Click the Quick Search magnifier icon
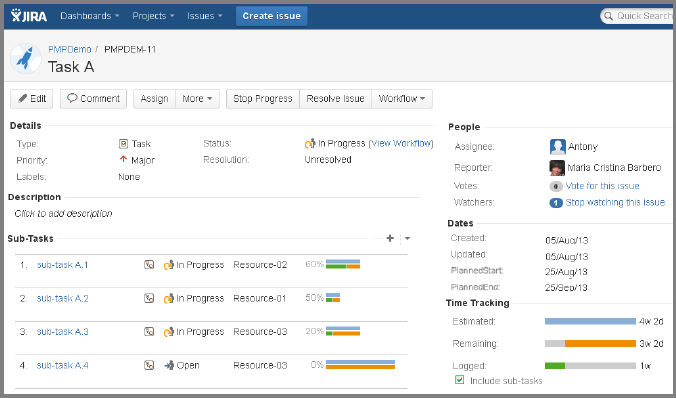The height and width of the screenshot is (398, 676). click(608, 16)
